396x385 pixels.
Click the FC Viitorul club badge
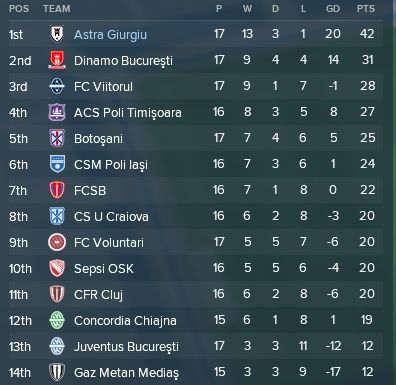point(57,86)
